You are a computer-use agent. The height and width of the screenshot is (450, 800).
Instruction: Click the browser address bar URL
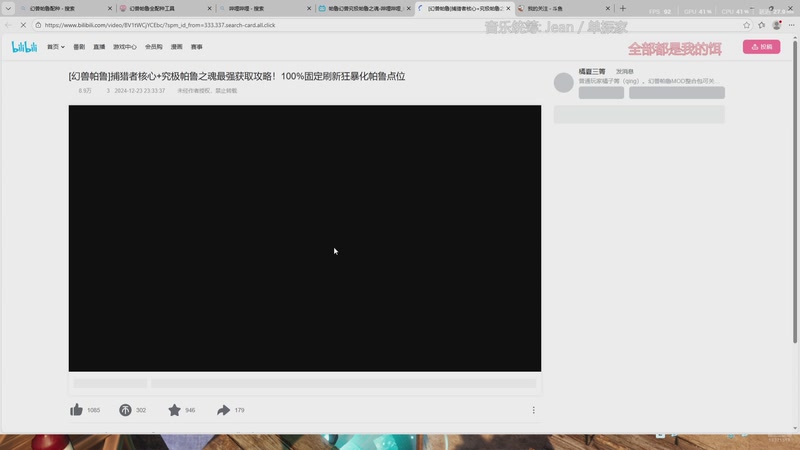[x=160, y=25]
